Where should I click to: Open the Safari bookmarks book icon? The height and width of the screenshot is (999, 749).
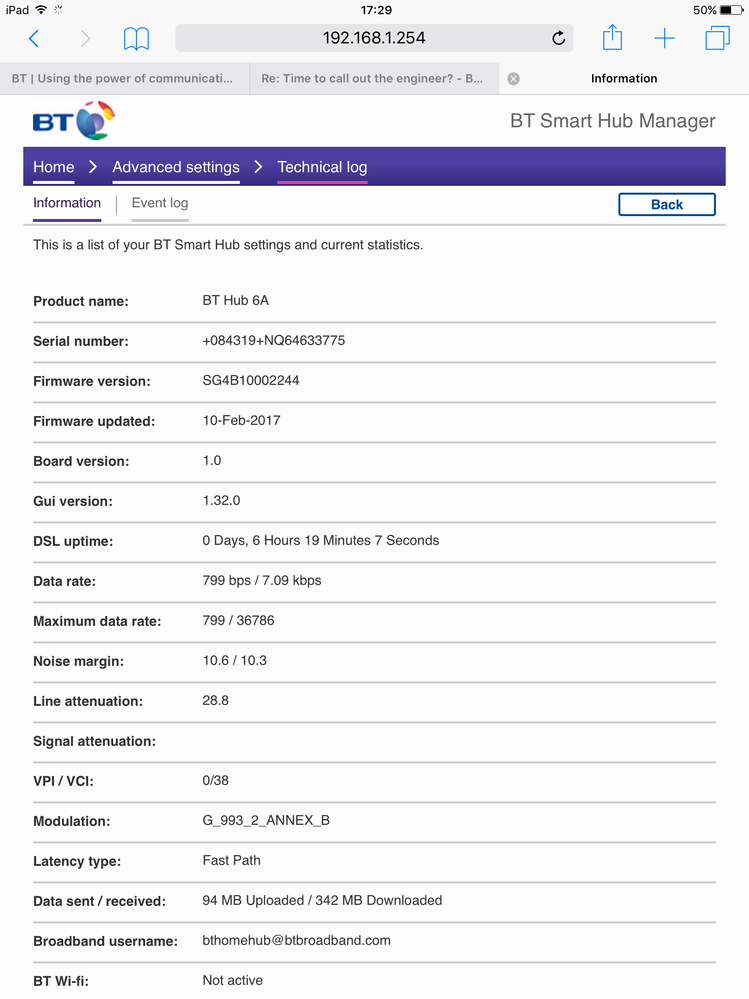[x=136, y=39]
